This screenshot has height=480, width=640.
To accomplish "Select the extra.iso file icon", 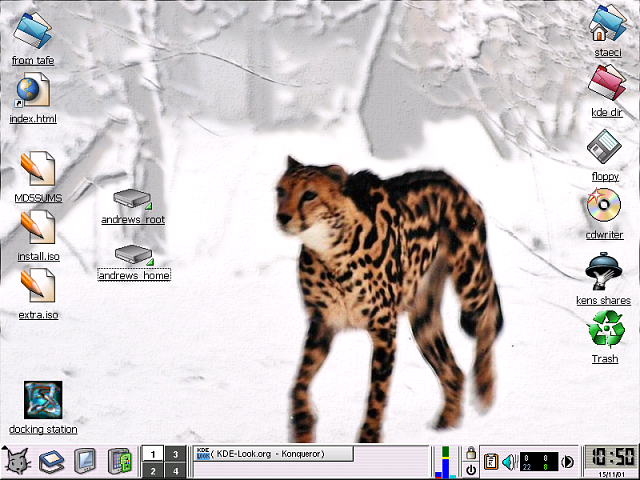I will pos(38,286).
